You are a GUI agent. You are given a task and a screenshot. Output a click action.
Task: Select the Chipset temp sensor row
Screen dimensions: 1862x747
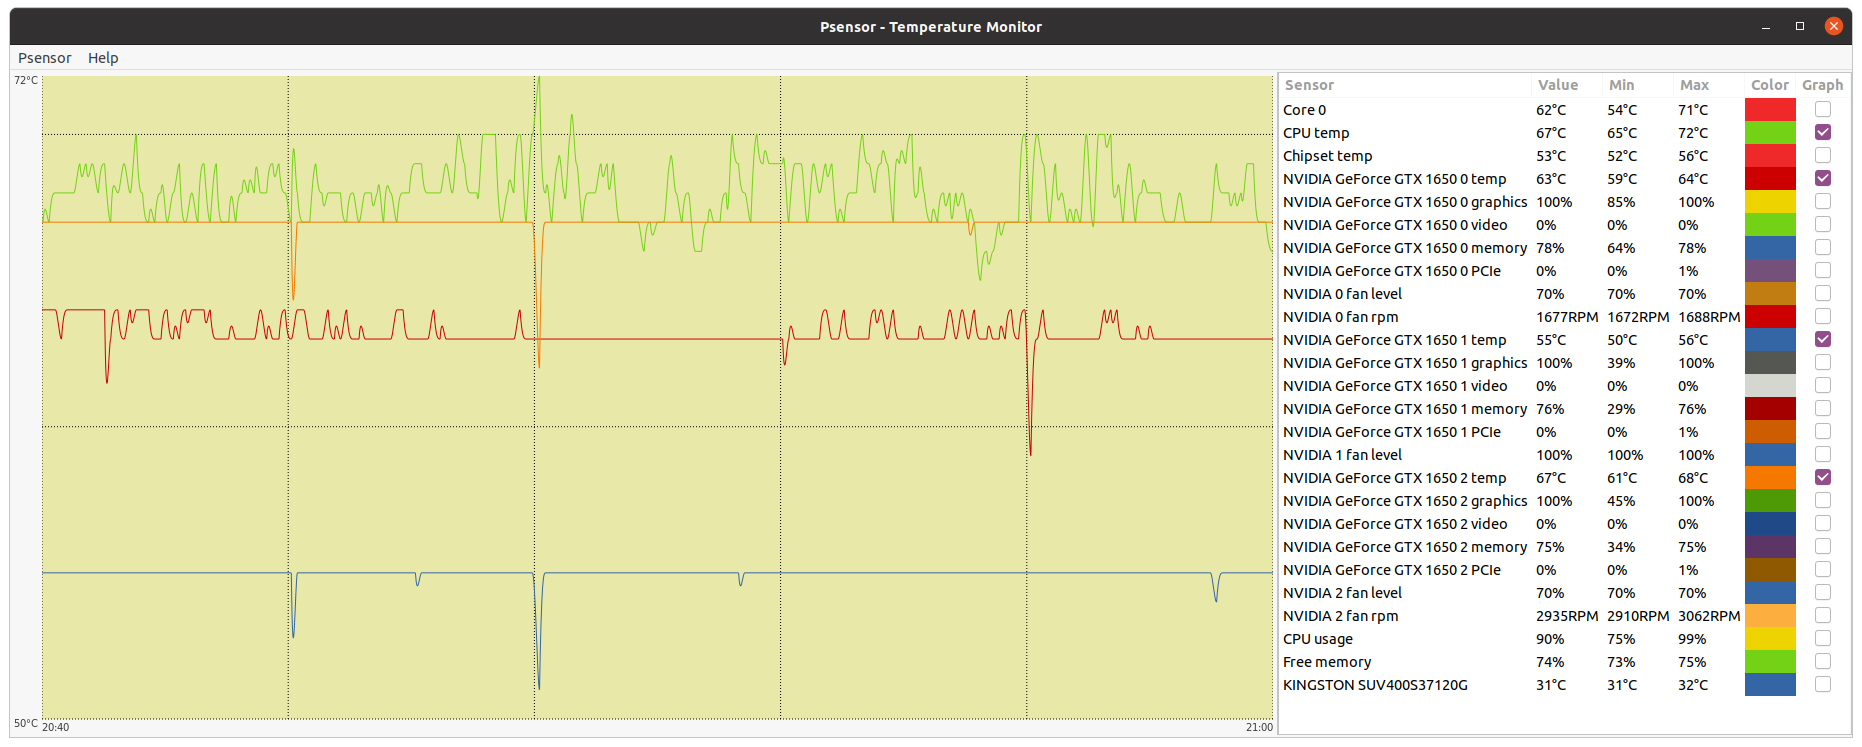tap(1327, 156)
